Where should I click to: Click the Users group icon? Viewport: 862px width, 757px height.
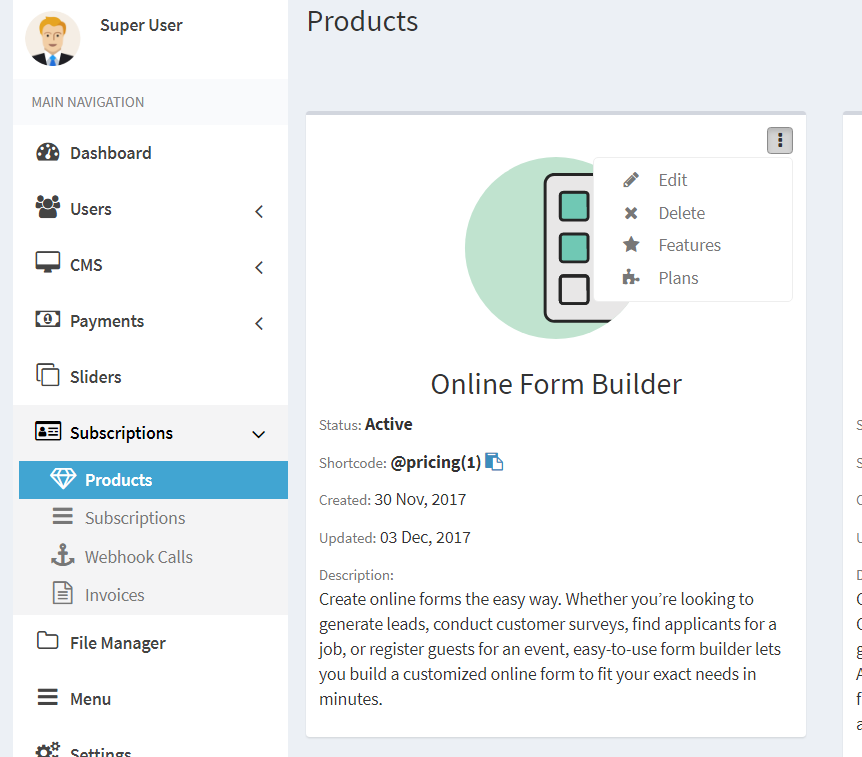[x=48, y=207]
